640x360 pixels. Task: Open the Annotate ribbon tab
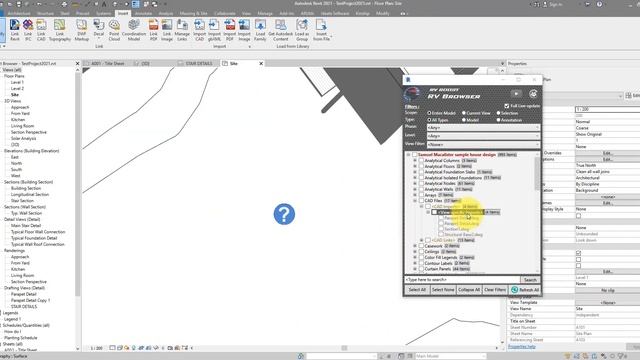tap(143, 13)
